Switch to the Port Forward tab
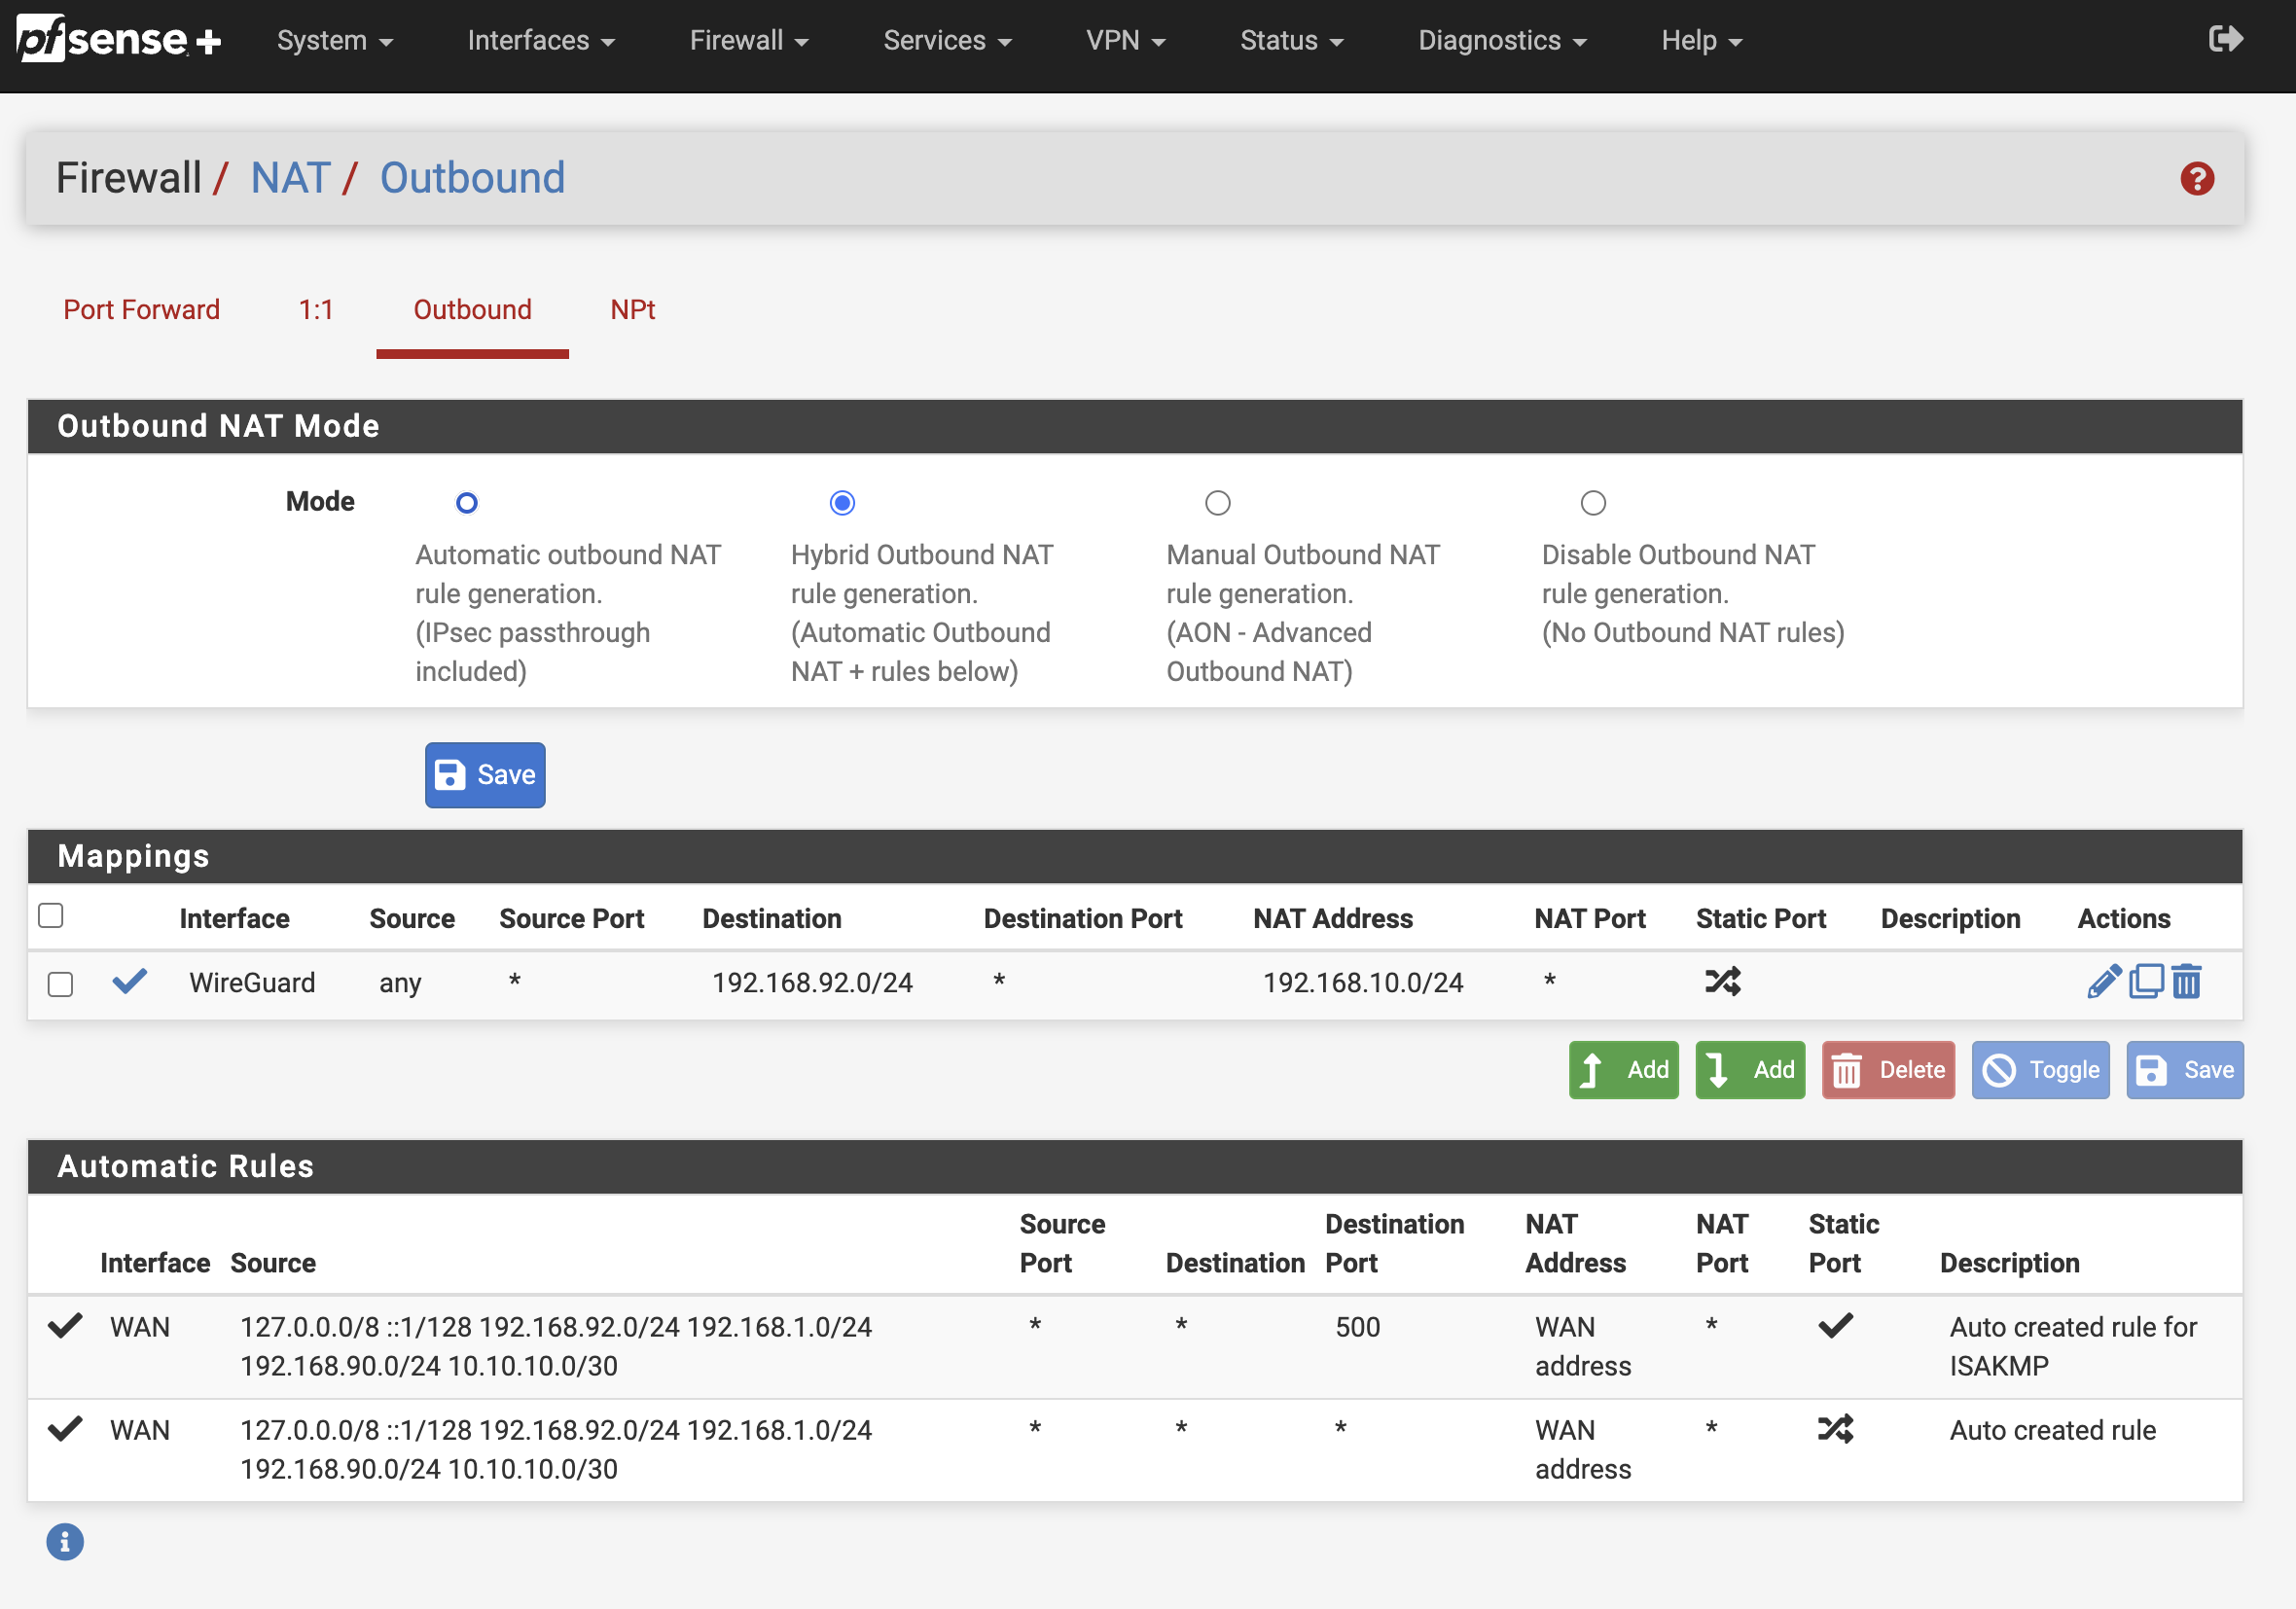Viewport: 2296px width, 1609px height. (141, 310)
